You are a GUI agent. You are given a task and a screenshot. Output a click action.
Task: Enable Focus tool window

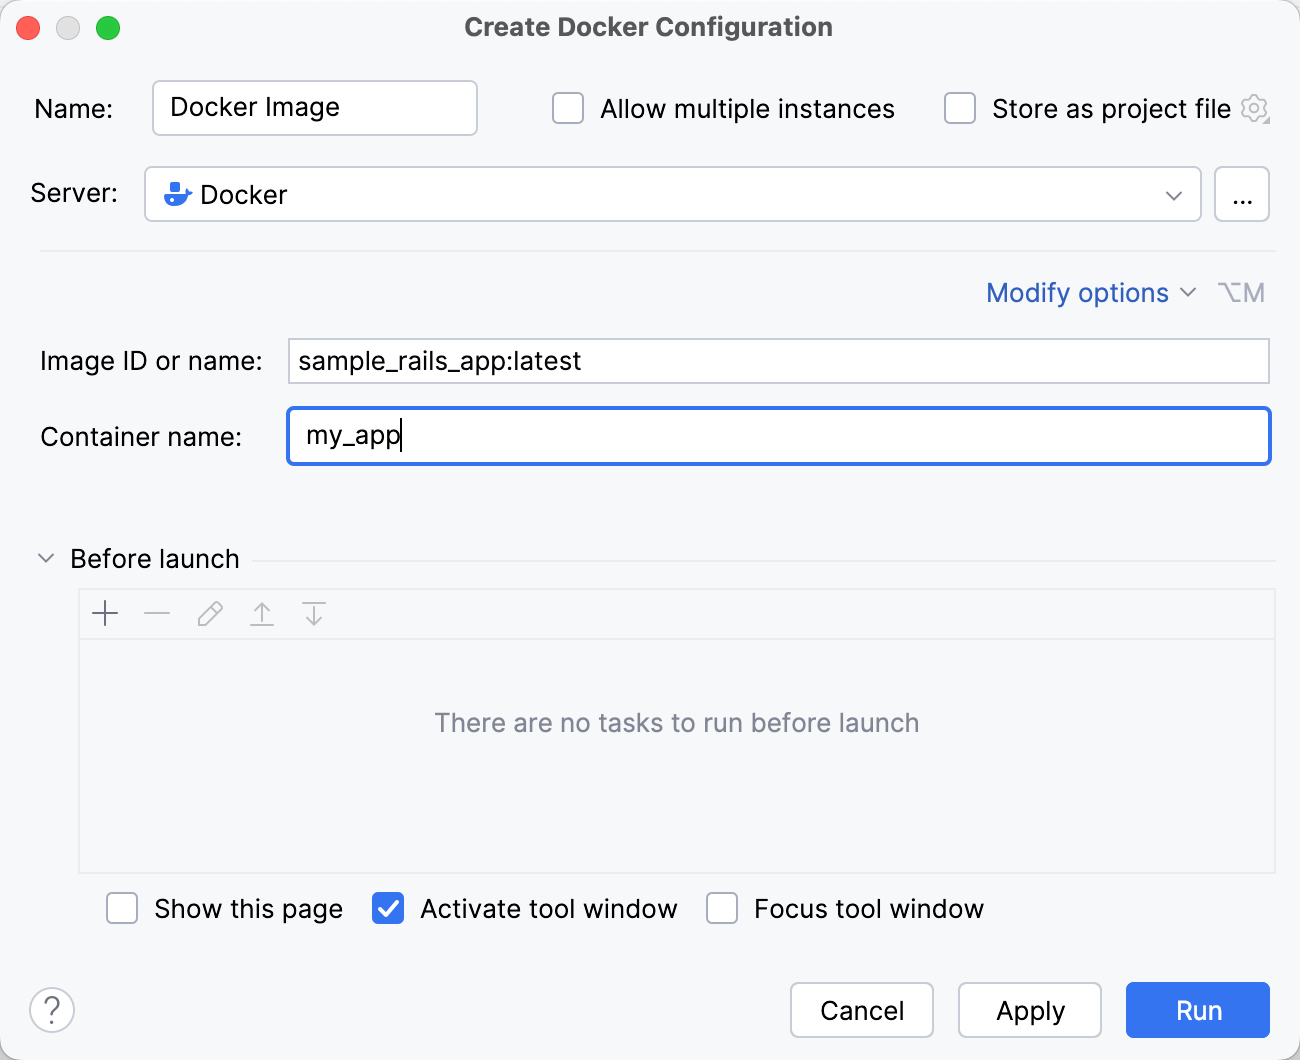(722, 908)
